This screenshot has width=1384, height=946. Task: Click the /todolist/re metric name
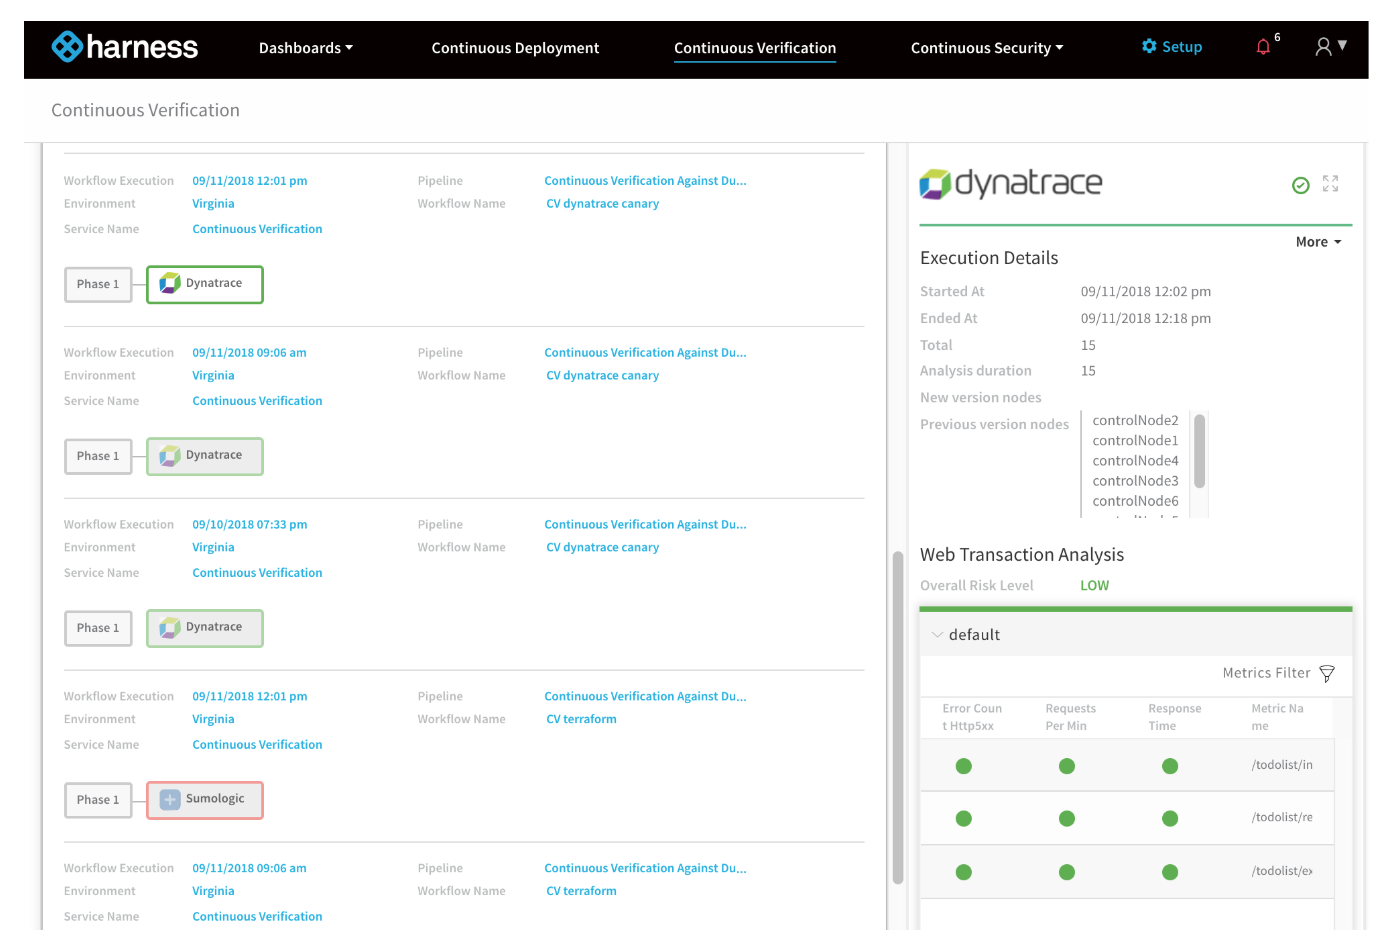click(x=1282, y=817)
